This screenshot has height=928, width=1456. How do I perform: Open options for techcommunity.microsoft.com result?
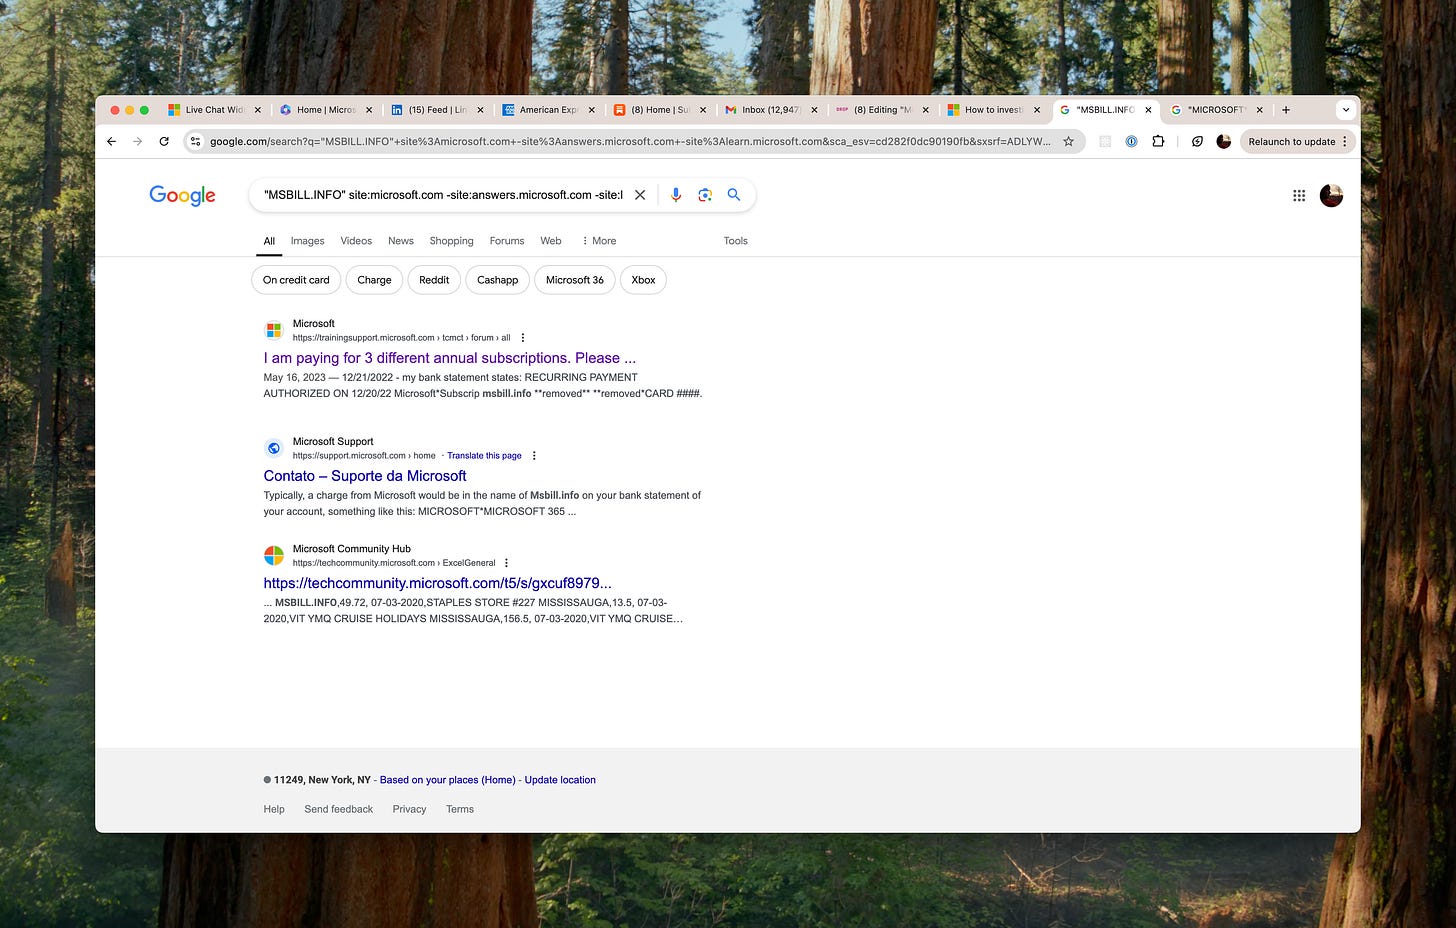[x=507, y=563]
